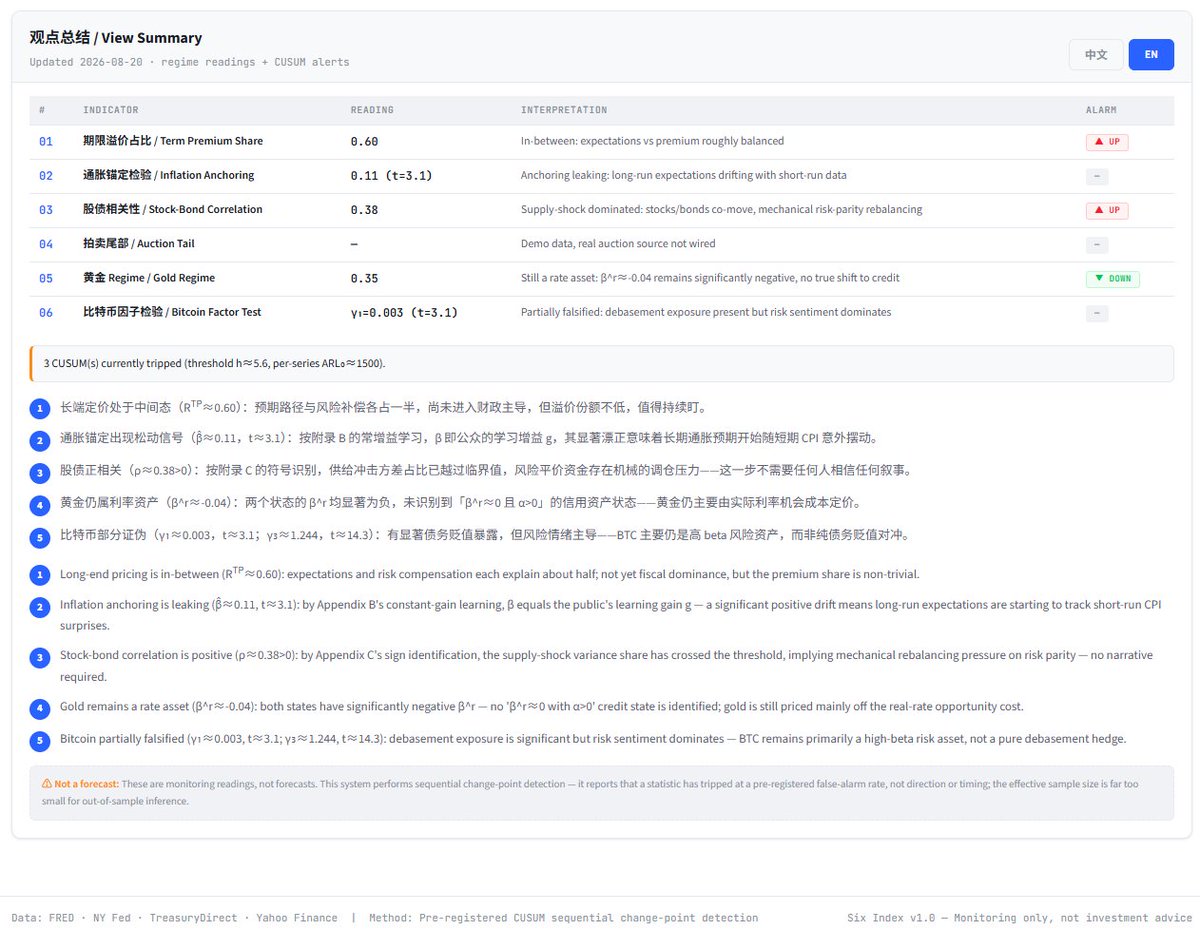
Task: Click the DOWN alarm badge for Gold Regime
Action: 1113,279
